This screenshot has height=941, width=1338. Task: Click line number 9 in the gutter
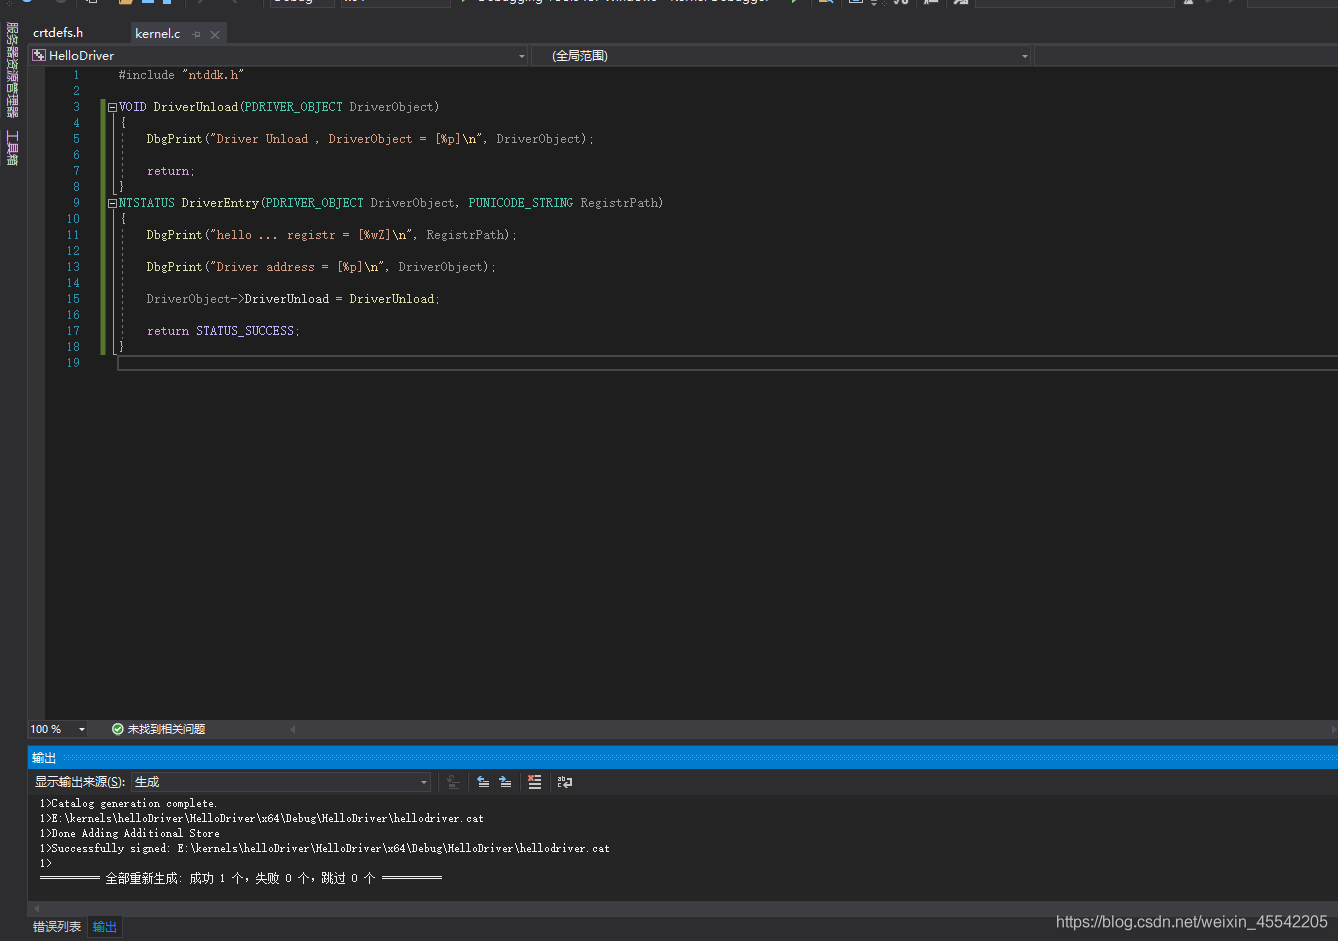(x=76, y=203)
